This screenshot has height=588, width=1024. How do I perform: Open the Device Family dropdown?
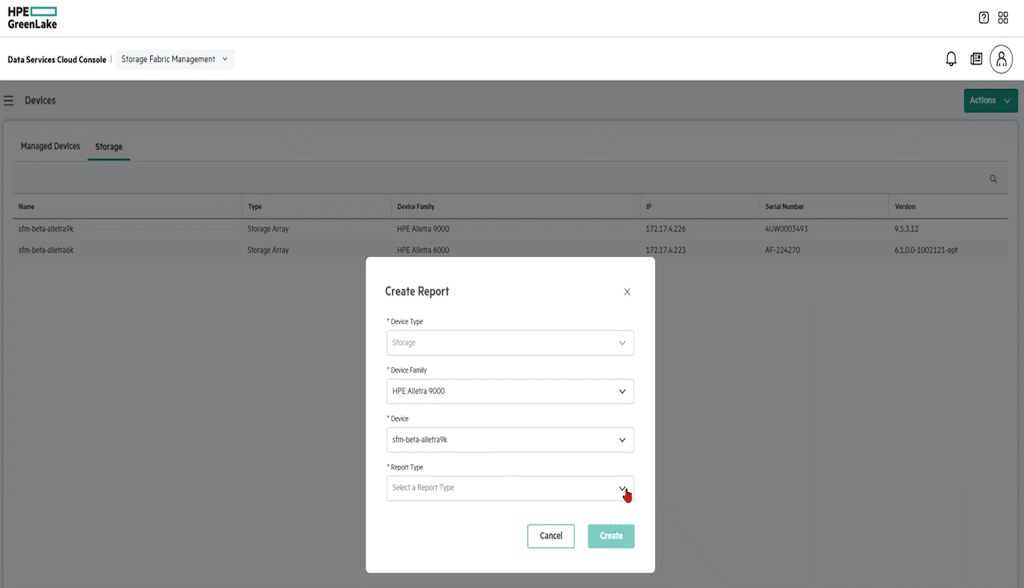[x=510, y=391]
